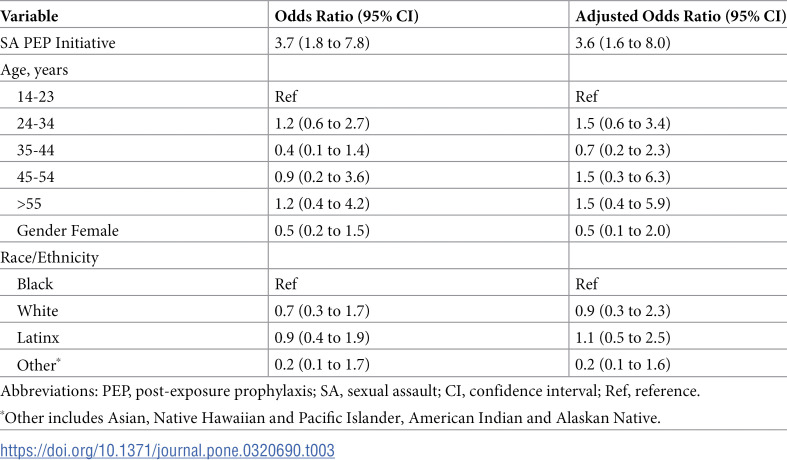Click the 0.2 (0.1 to 1.6) cell
The width and height of the screenshot is (787, 460).
[x=622, y=364]
